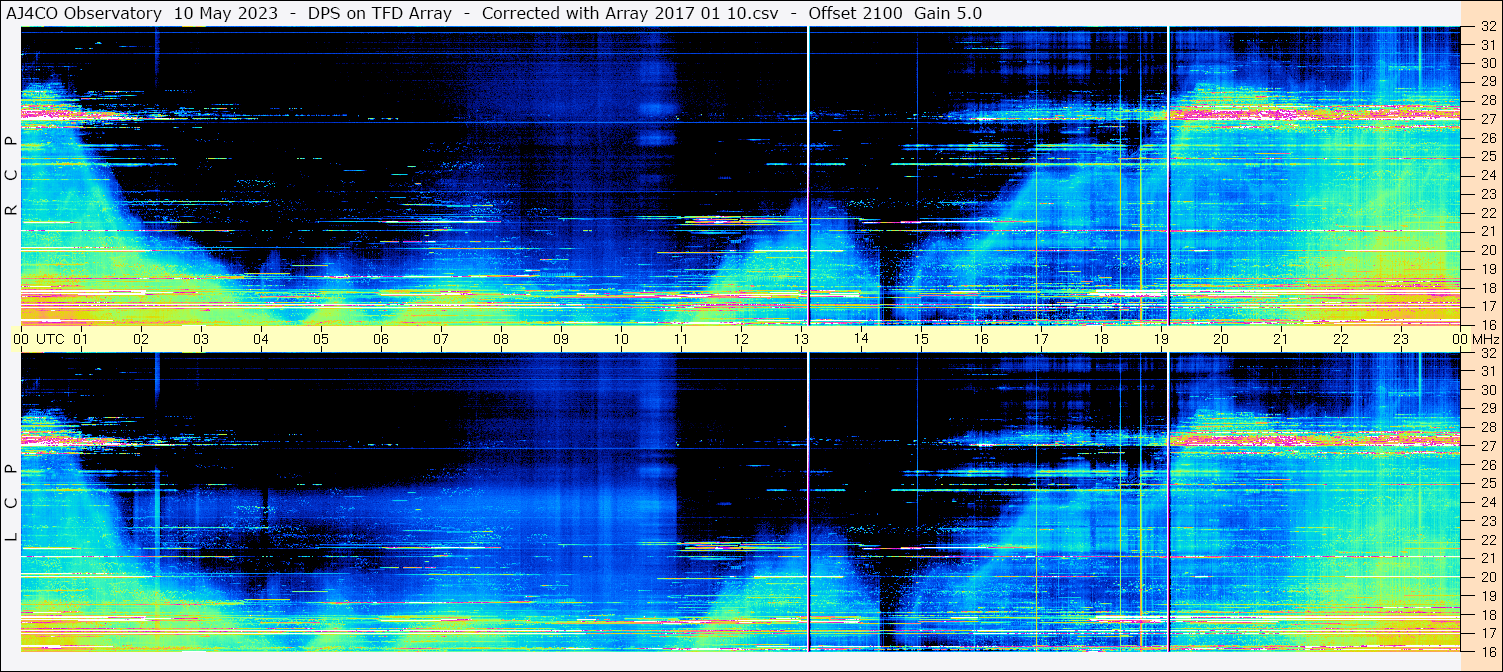The width and height of the screenshot is (1503, 672).
Task: Click the 16 MHz label on RCP scale
Action: point(1487,324)
